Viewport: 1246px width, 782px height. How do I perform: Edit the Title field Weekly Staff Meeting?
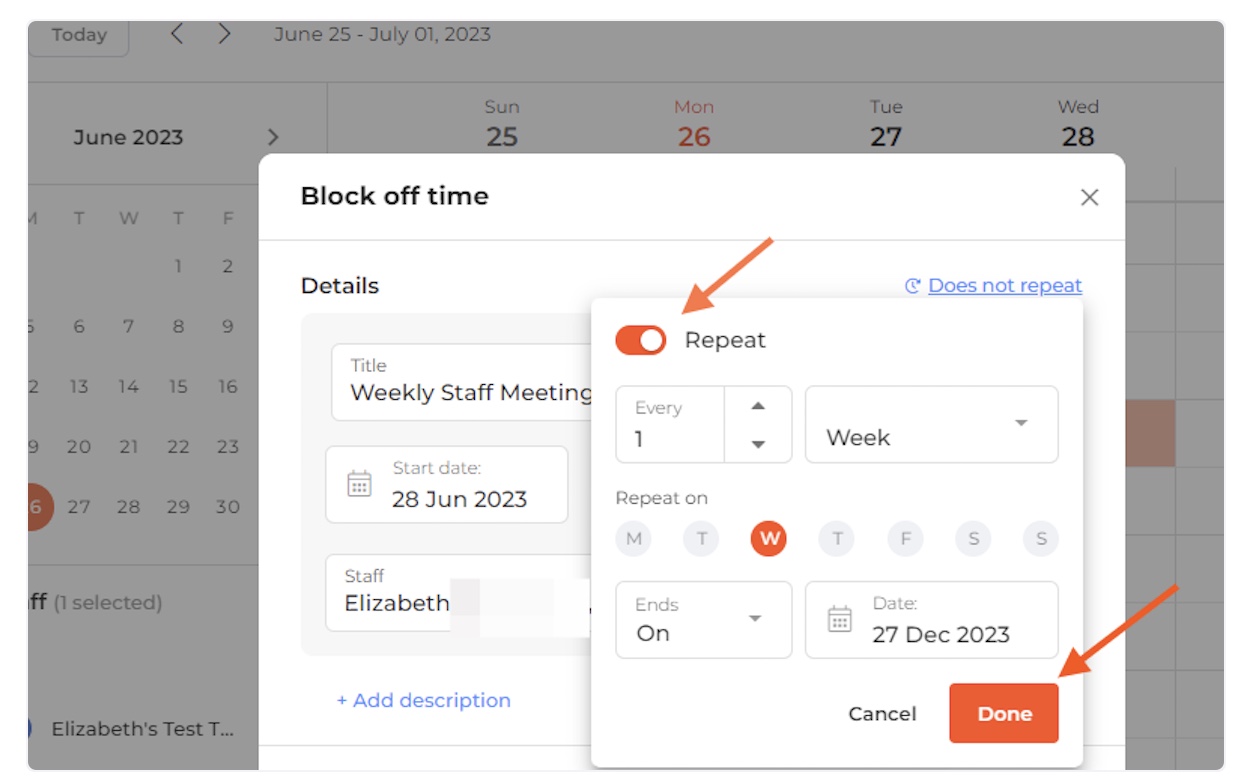coord(464,382)
